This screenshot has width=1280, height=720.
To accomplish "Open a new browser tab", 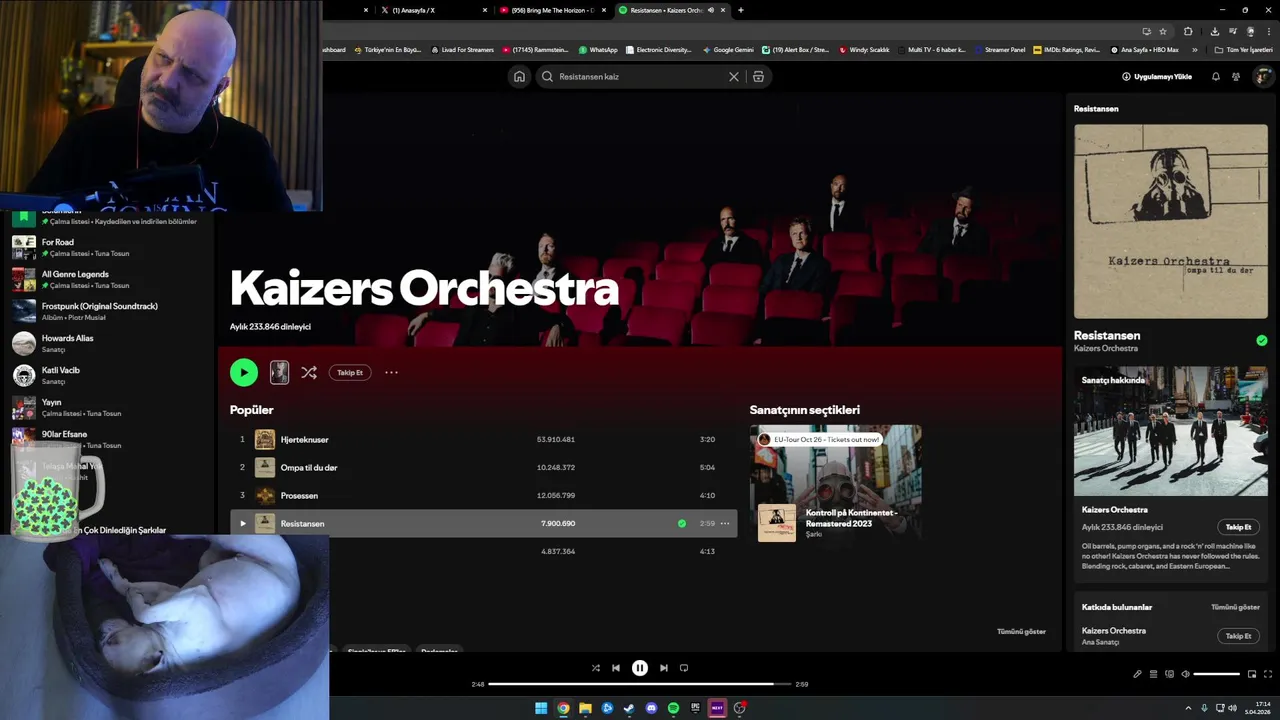I will click(x=740, y=10).
